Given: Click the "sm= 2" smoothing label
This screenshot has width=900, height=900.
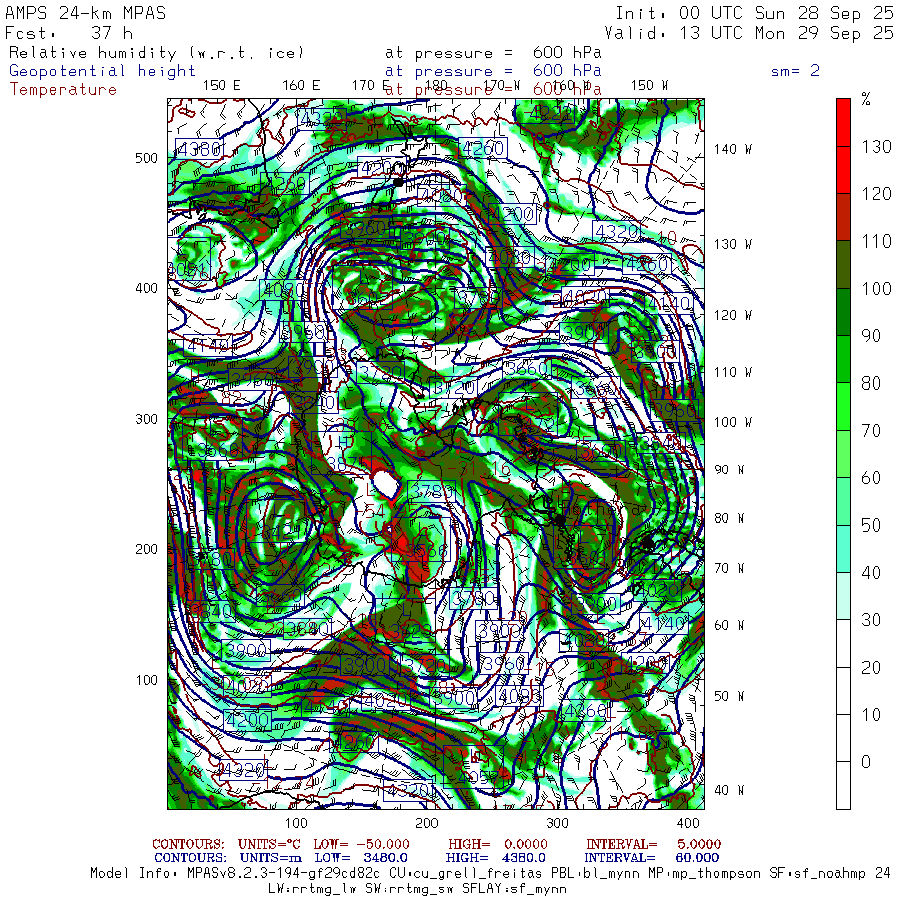Looking at the screenshot, I should pos(795,71).
